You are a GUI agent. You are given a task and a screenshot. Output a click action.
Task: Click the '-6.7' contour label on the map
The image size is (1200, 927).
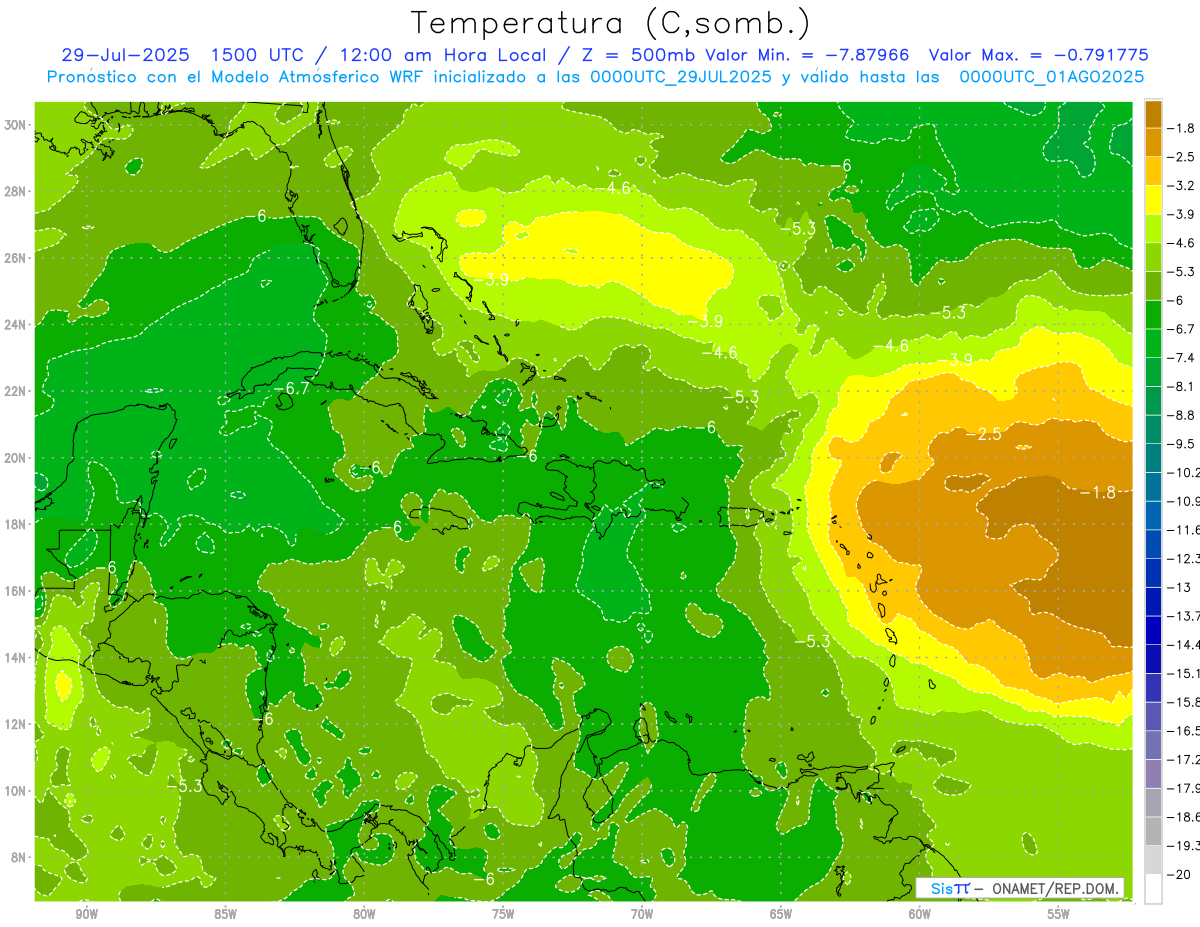click(291, 388)
